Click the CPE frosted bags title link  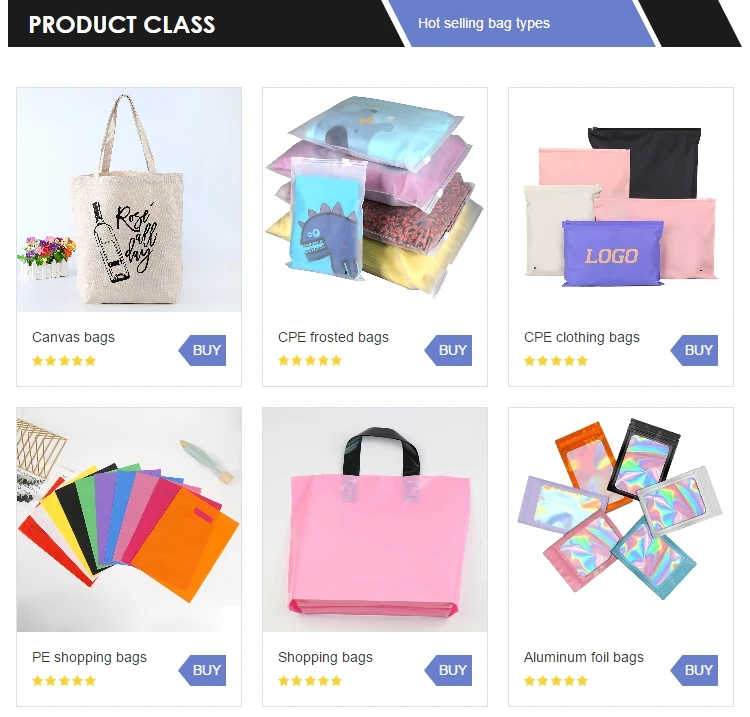click(x=333, y=337)
